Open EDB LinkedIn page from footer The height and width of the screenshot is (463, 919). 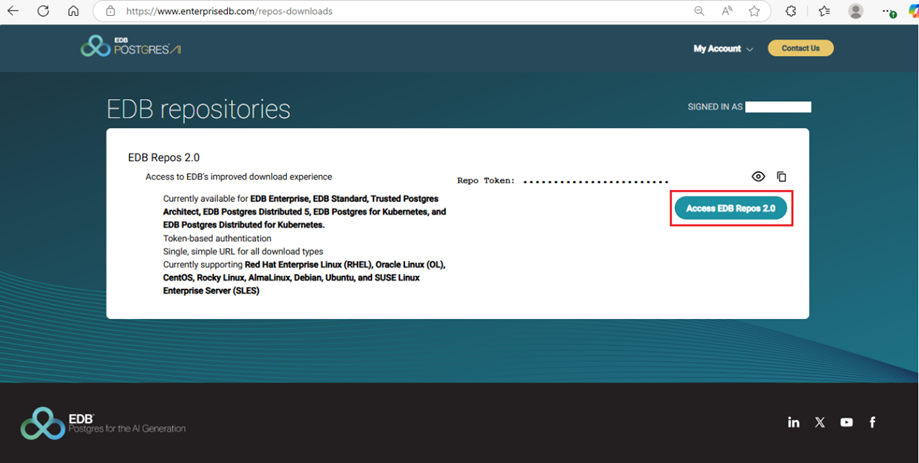click(x=794, y=422)
